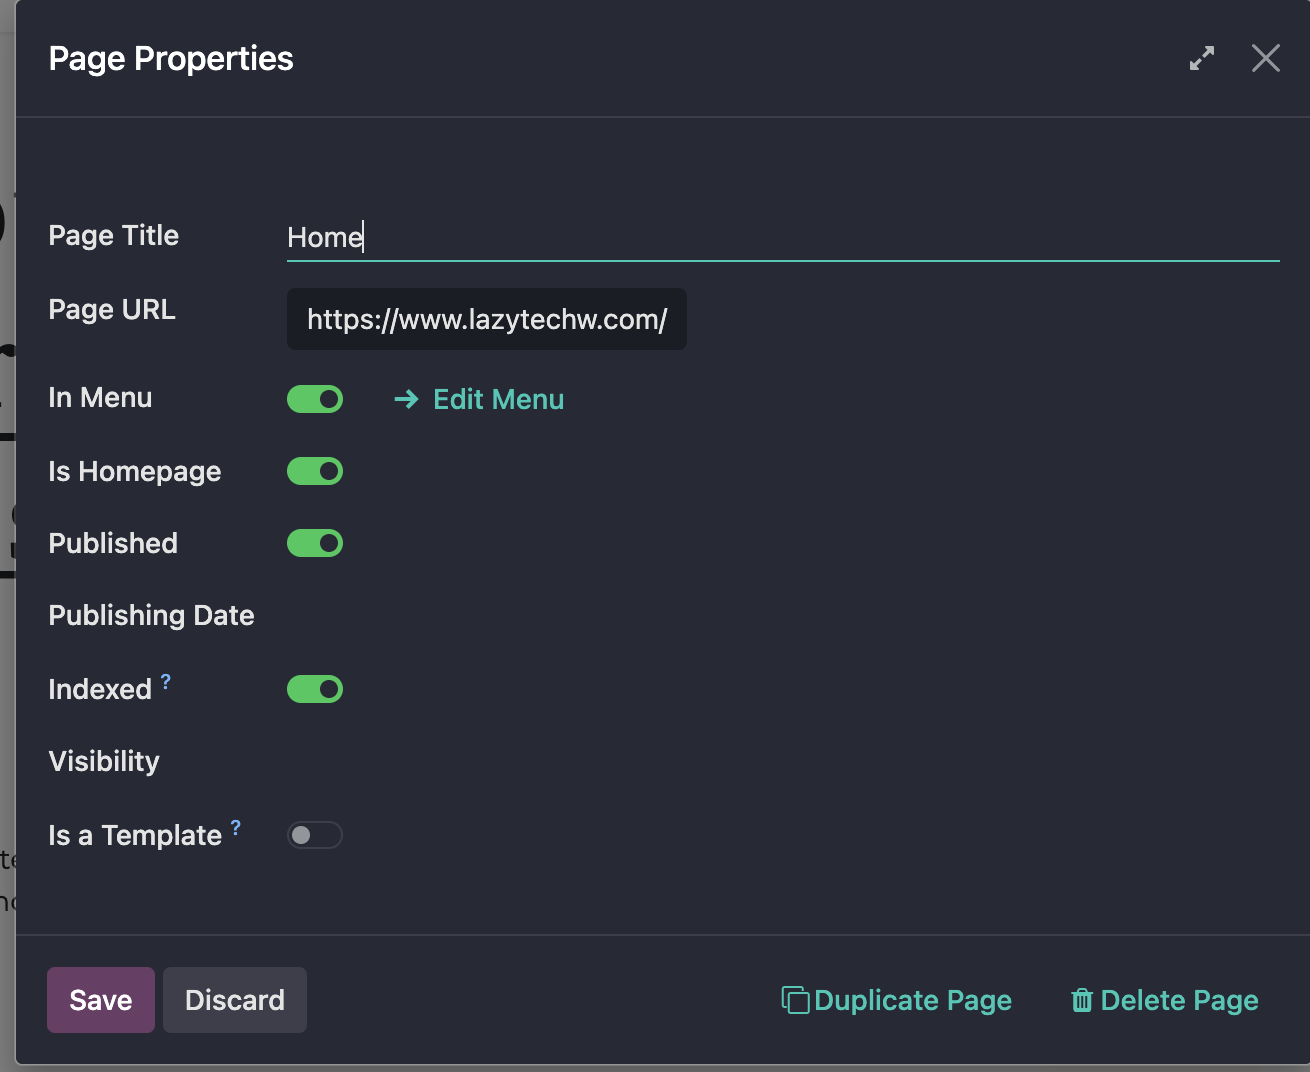Select the Page URL field
Viewport: 1310px width, 1072px height.
click(x=487, y=319)
